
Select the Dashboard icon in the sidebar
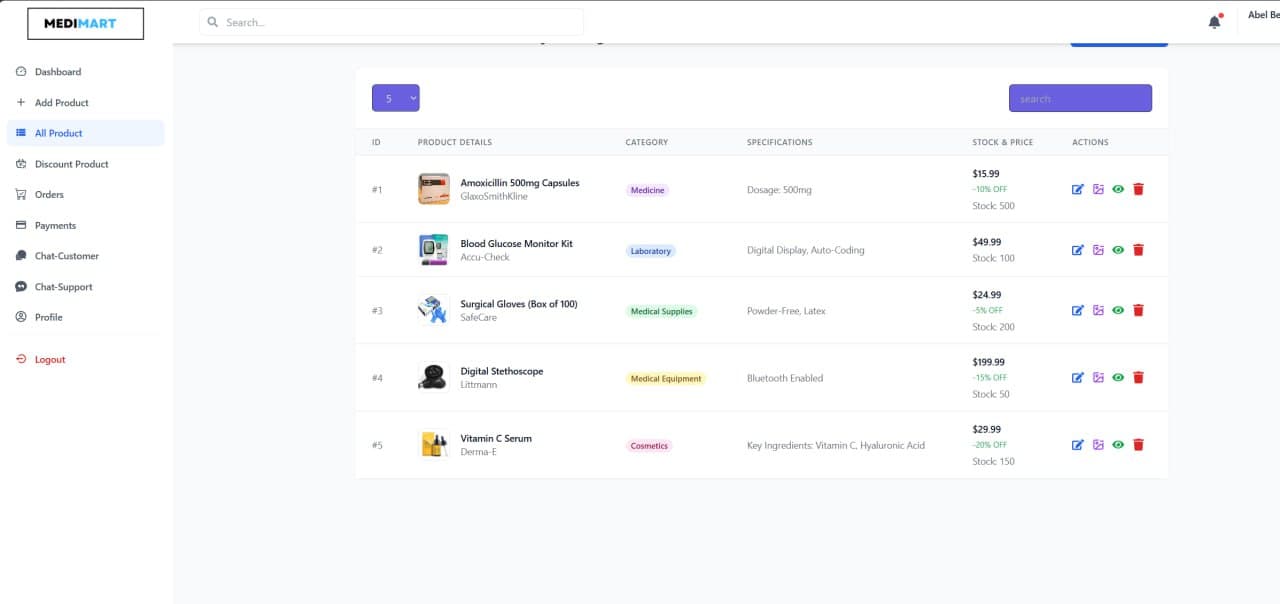[21, 71]
